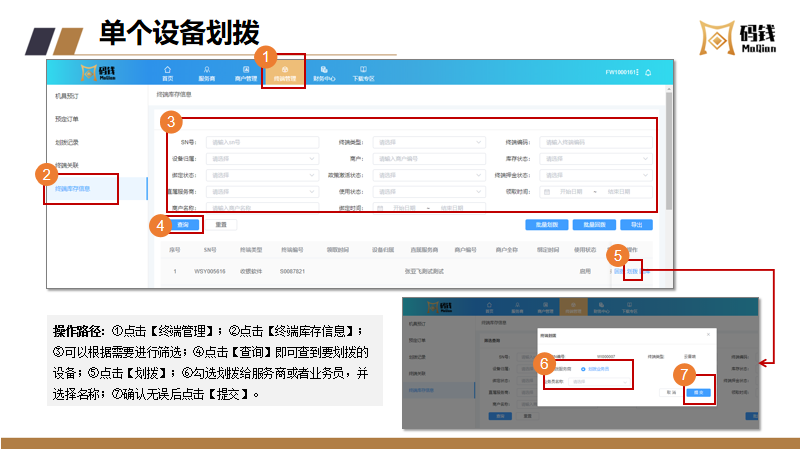This screenshot has width=800, height=450.
Task: Open the 服务商 nav icon
Action: coord(206,72)
